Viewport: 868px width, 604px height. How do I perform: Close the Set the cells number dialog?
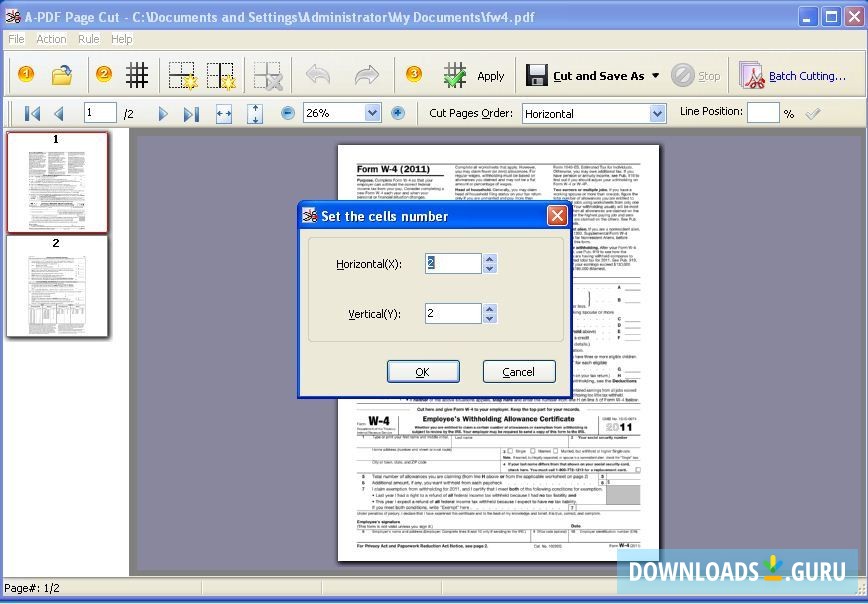point(557,216)
